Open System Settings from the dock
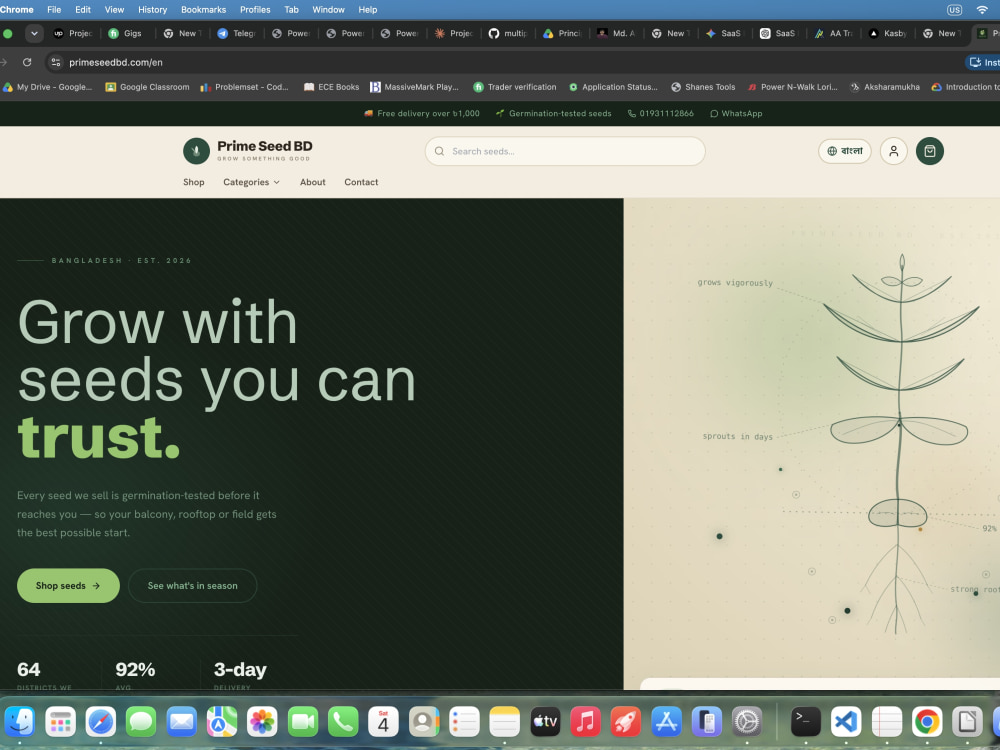1000x750 pixels. [747, 722]
